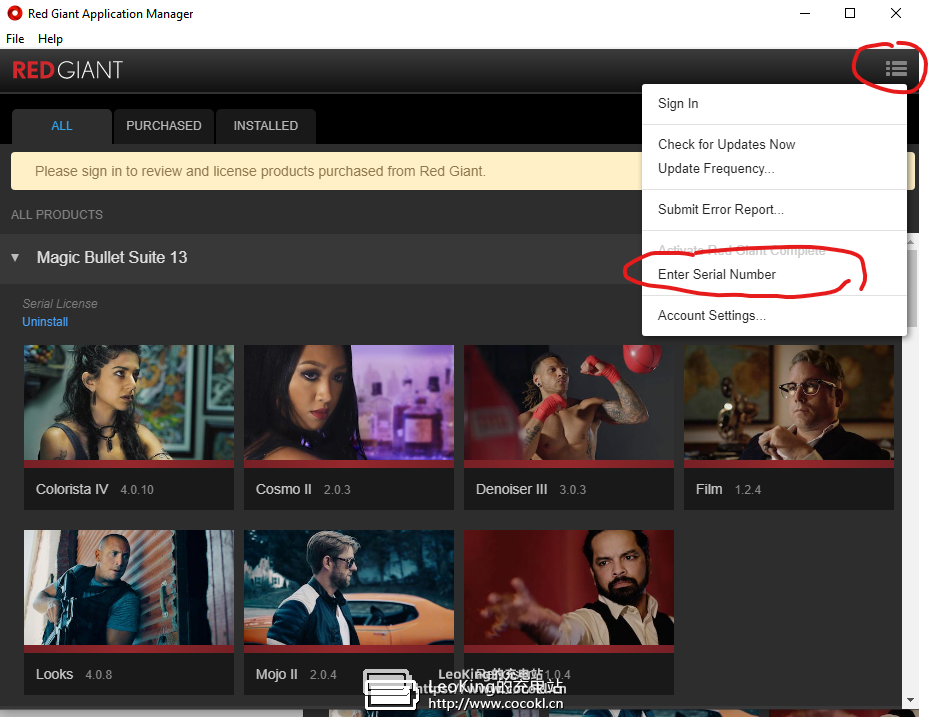Click the sign-in notice banner text
The width and height of the screenshot is (929, 717).
260,171
